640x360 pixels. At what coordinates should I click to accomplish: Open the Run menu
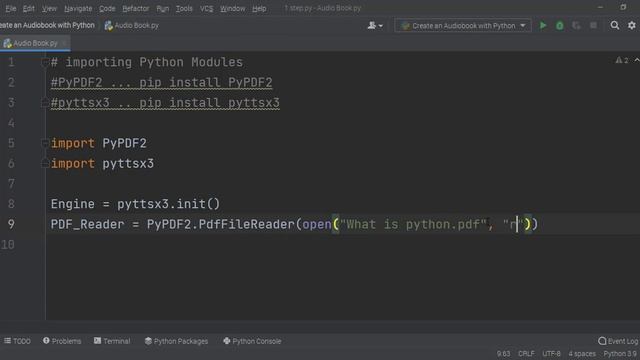162,8
